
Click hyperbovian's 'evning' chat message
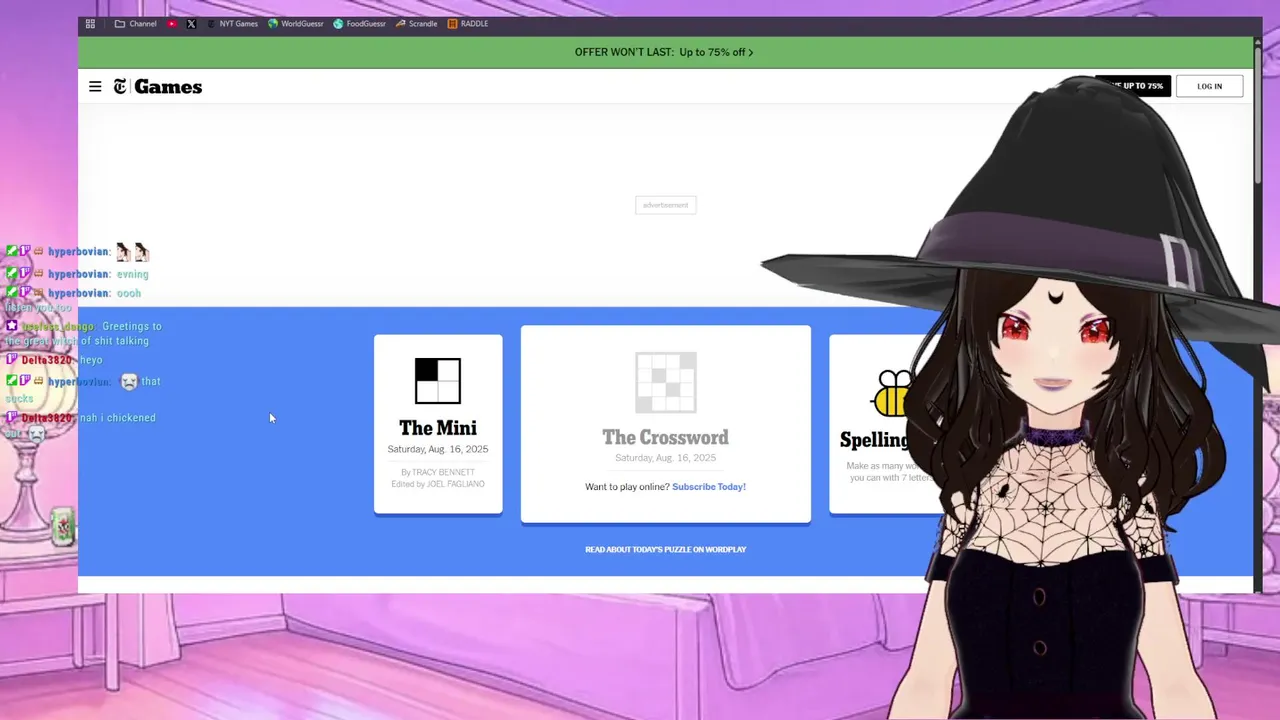(x=132, y=274)
